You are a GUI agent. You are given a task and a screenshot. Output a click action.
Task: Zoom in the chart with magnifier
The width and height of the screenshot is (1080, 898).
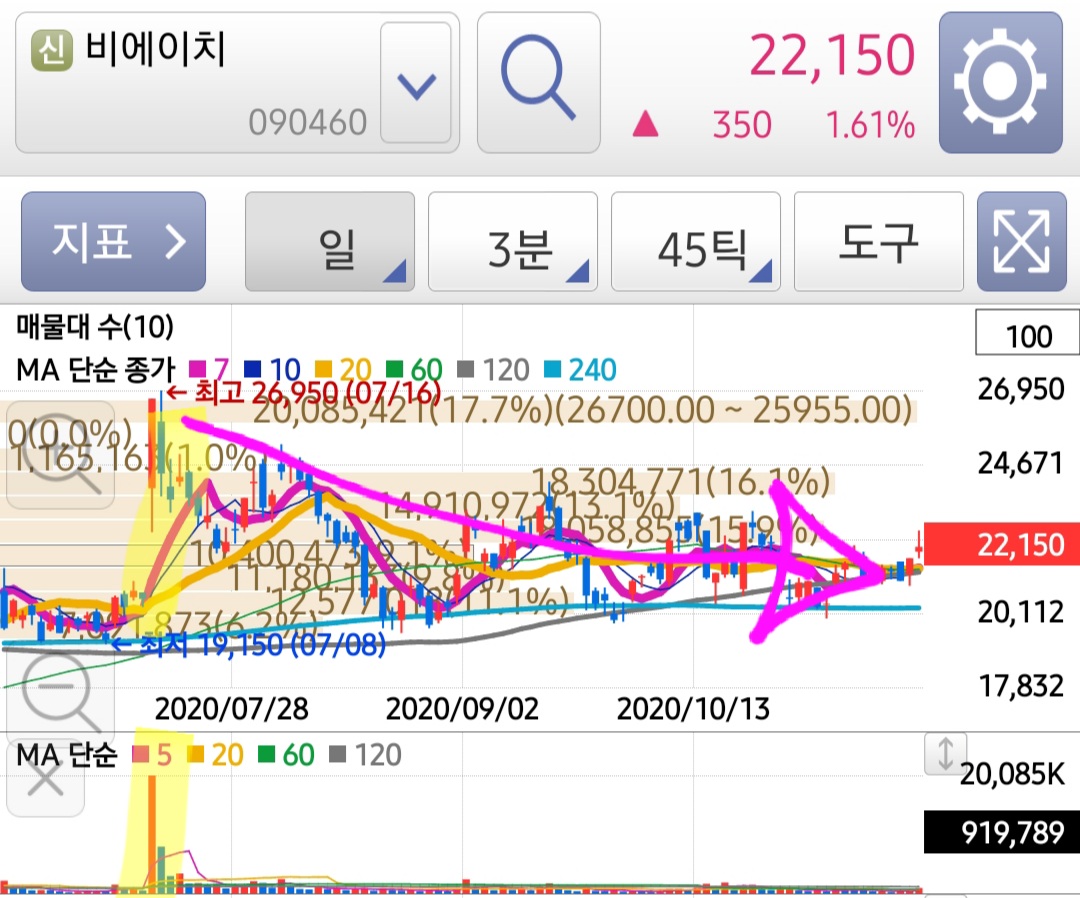click(x=61, y=455)
